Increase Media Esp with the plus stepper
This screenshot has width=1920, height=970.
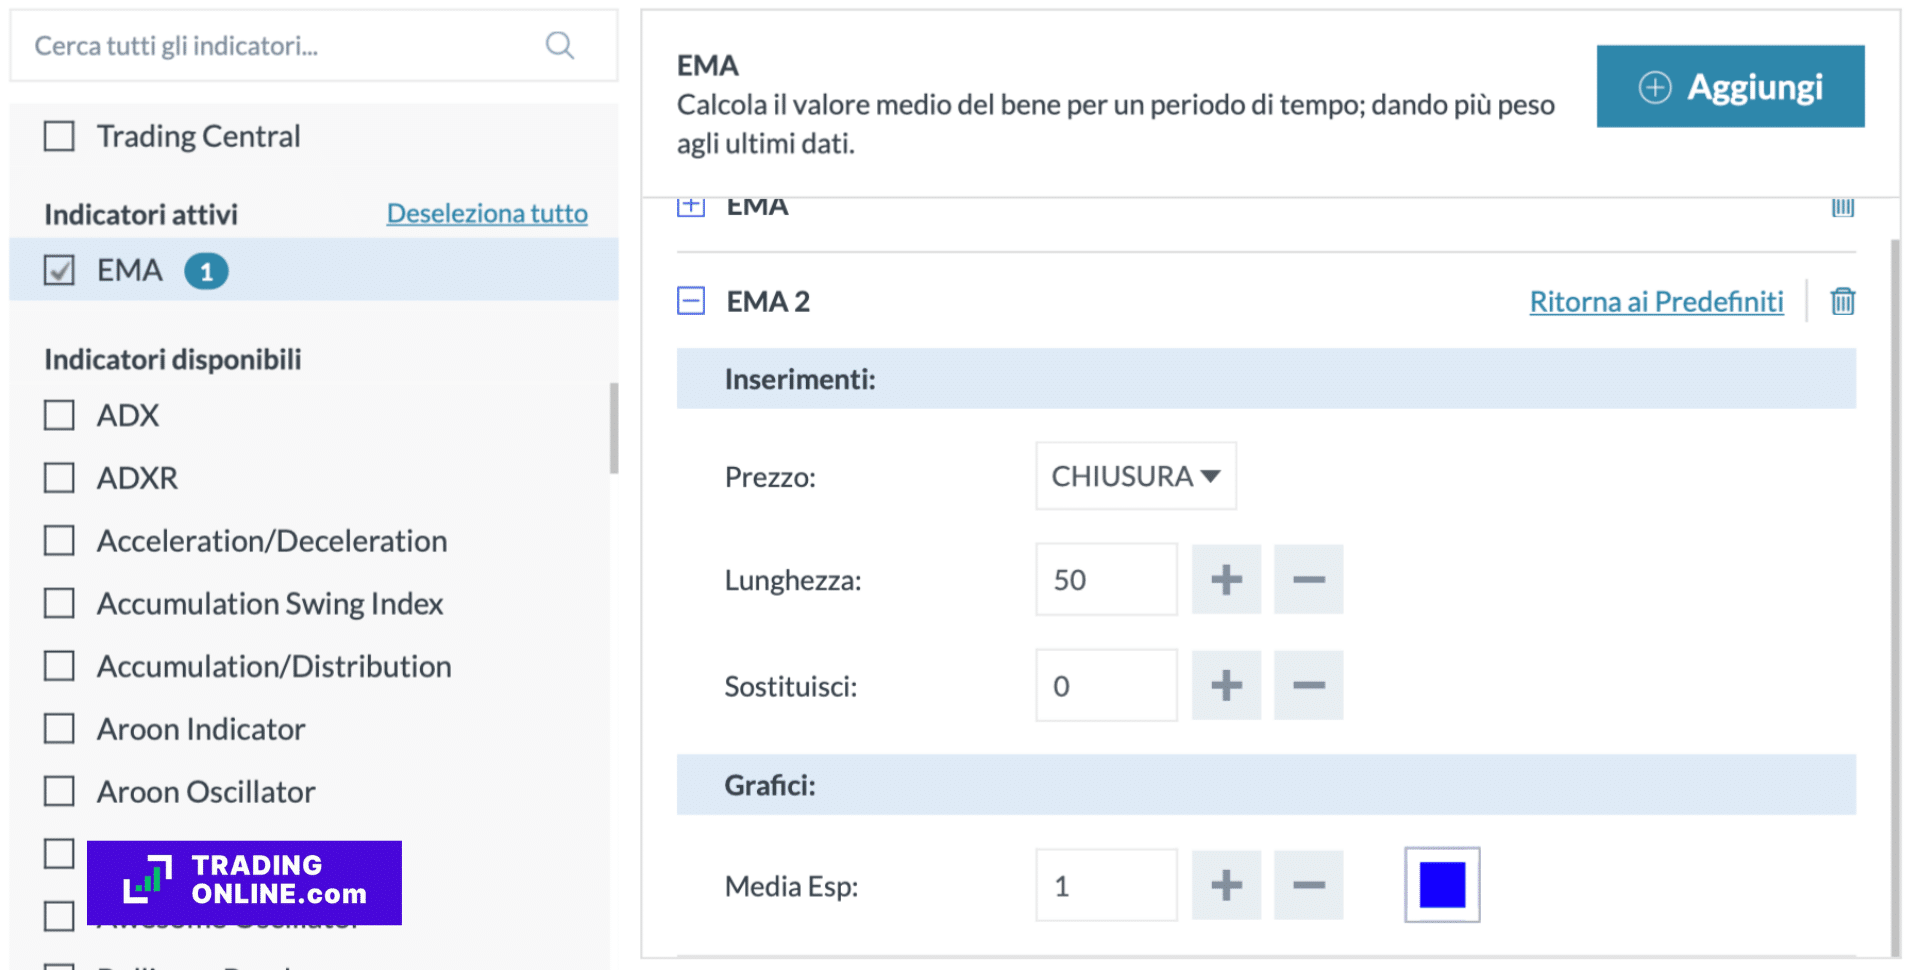[x=1226, y=885]
